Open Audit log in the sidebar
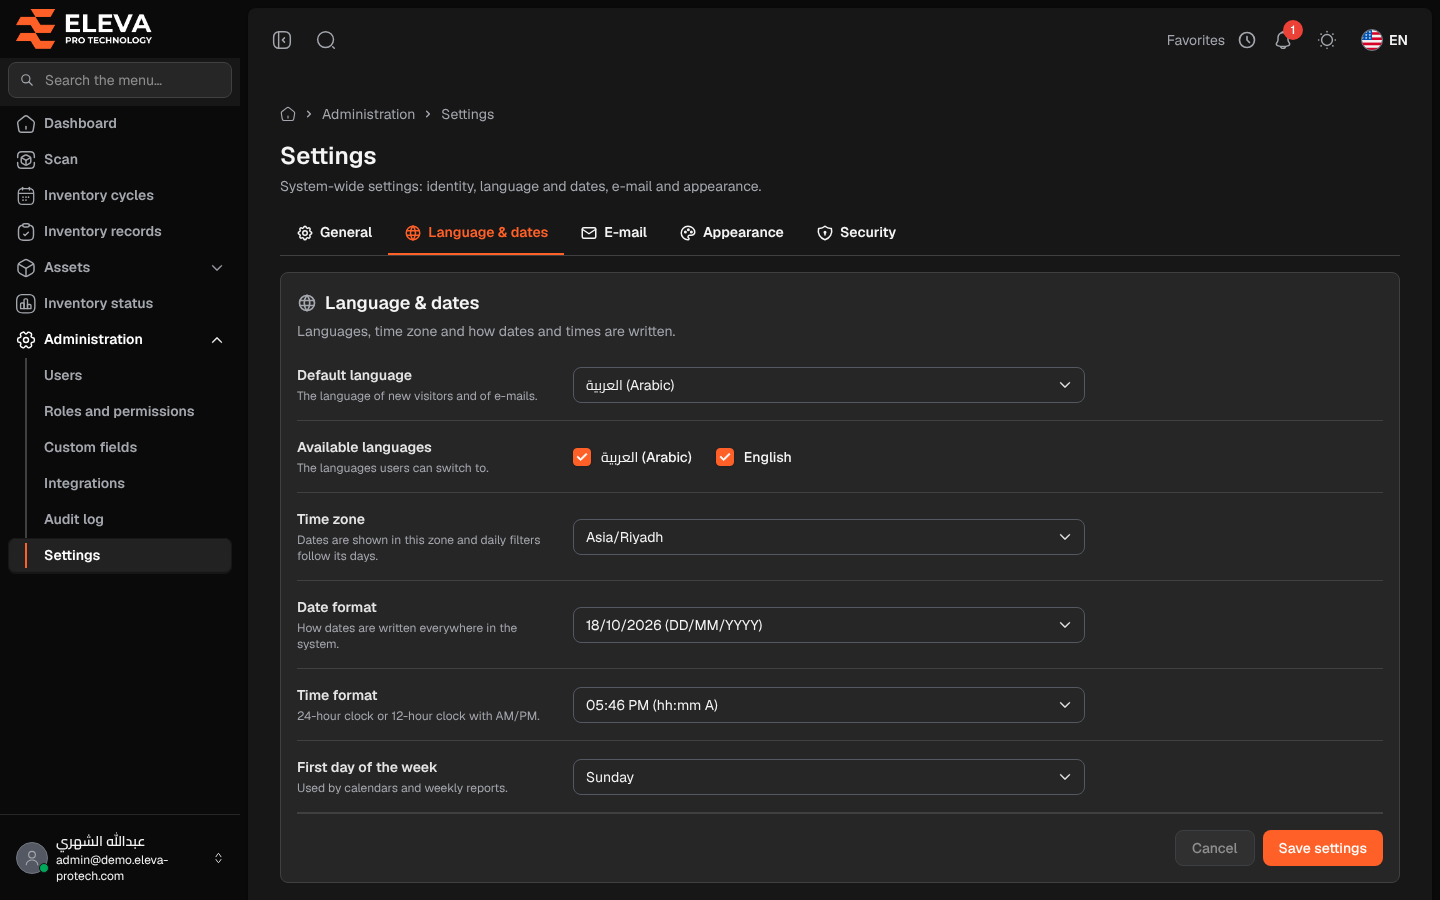Screen dimensions: 1440x900 74,519
